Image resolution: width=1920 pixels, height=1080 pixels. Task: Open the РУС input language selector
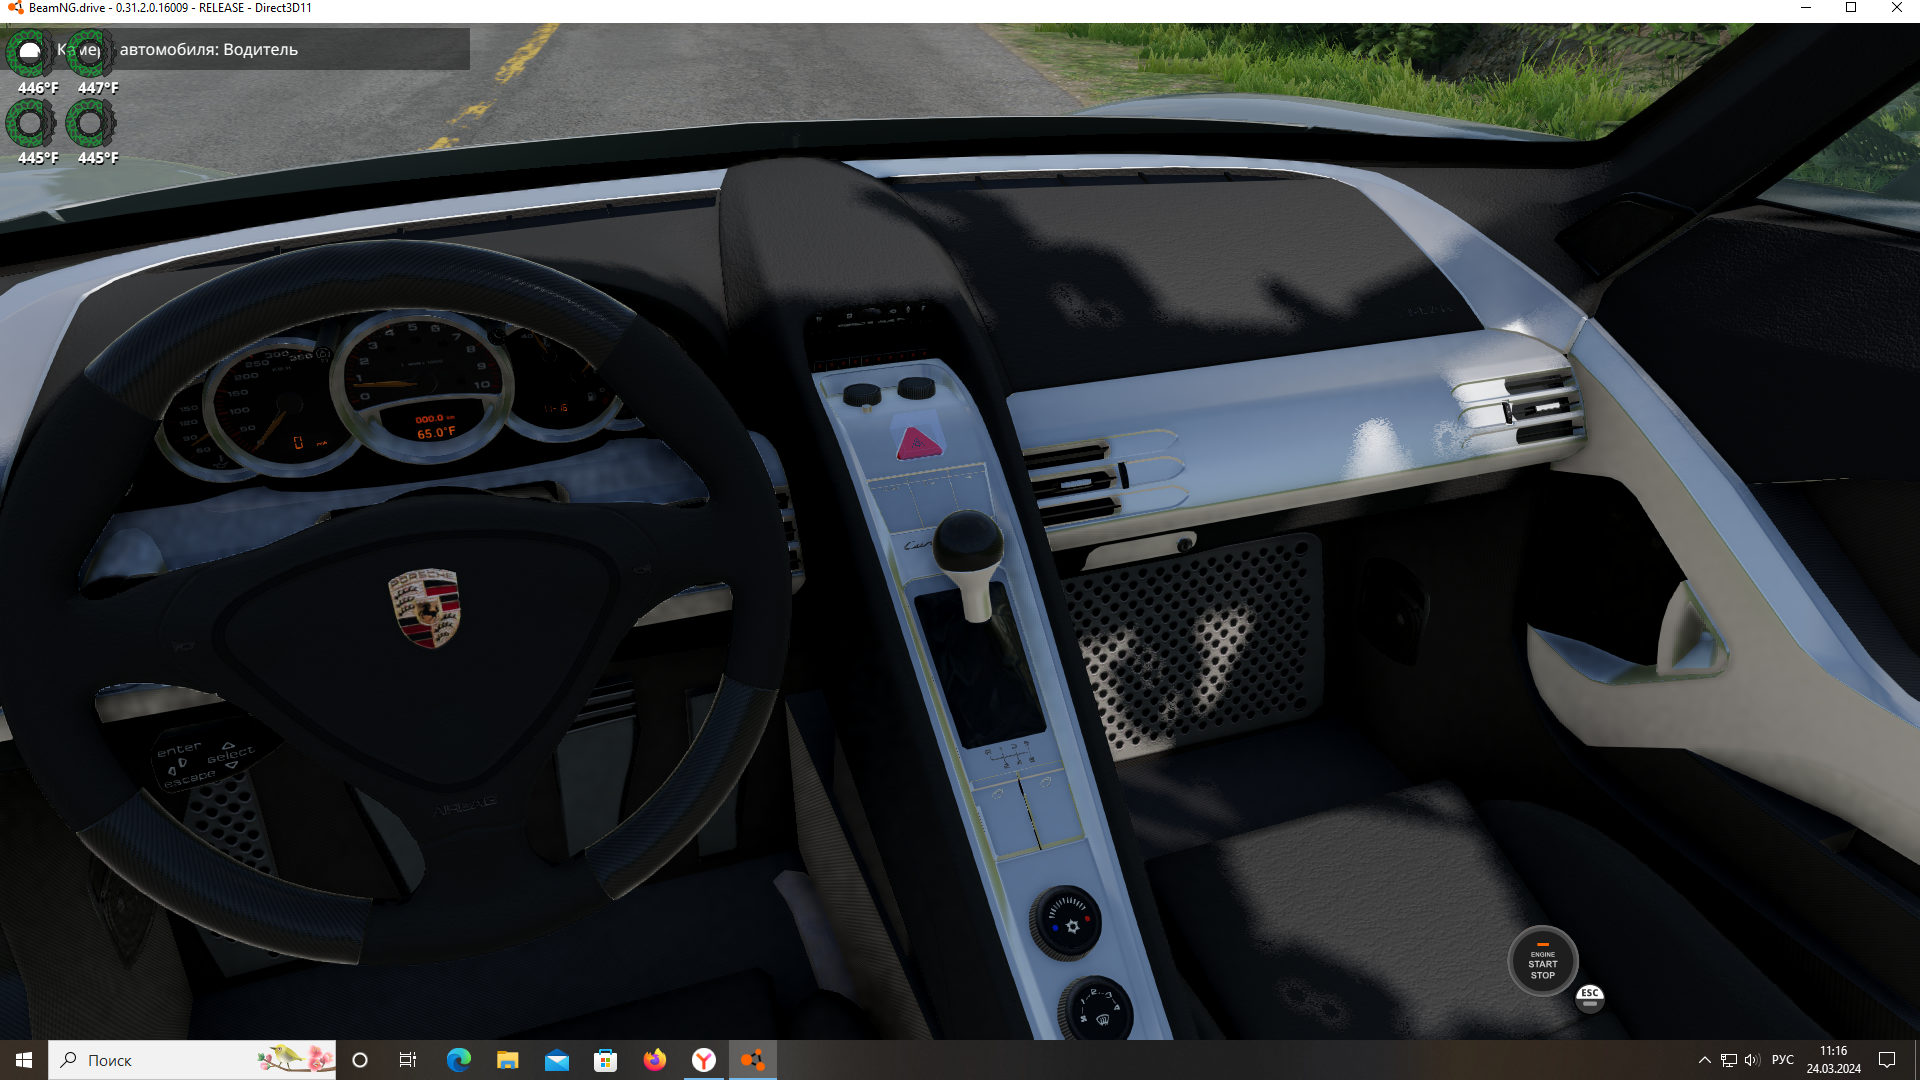click(x=1783, y=1060)
